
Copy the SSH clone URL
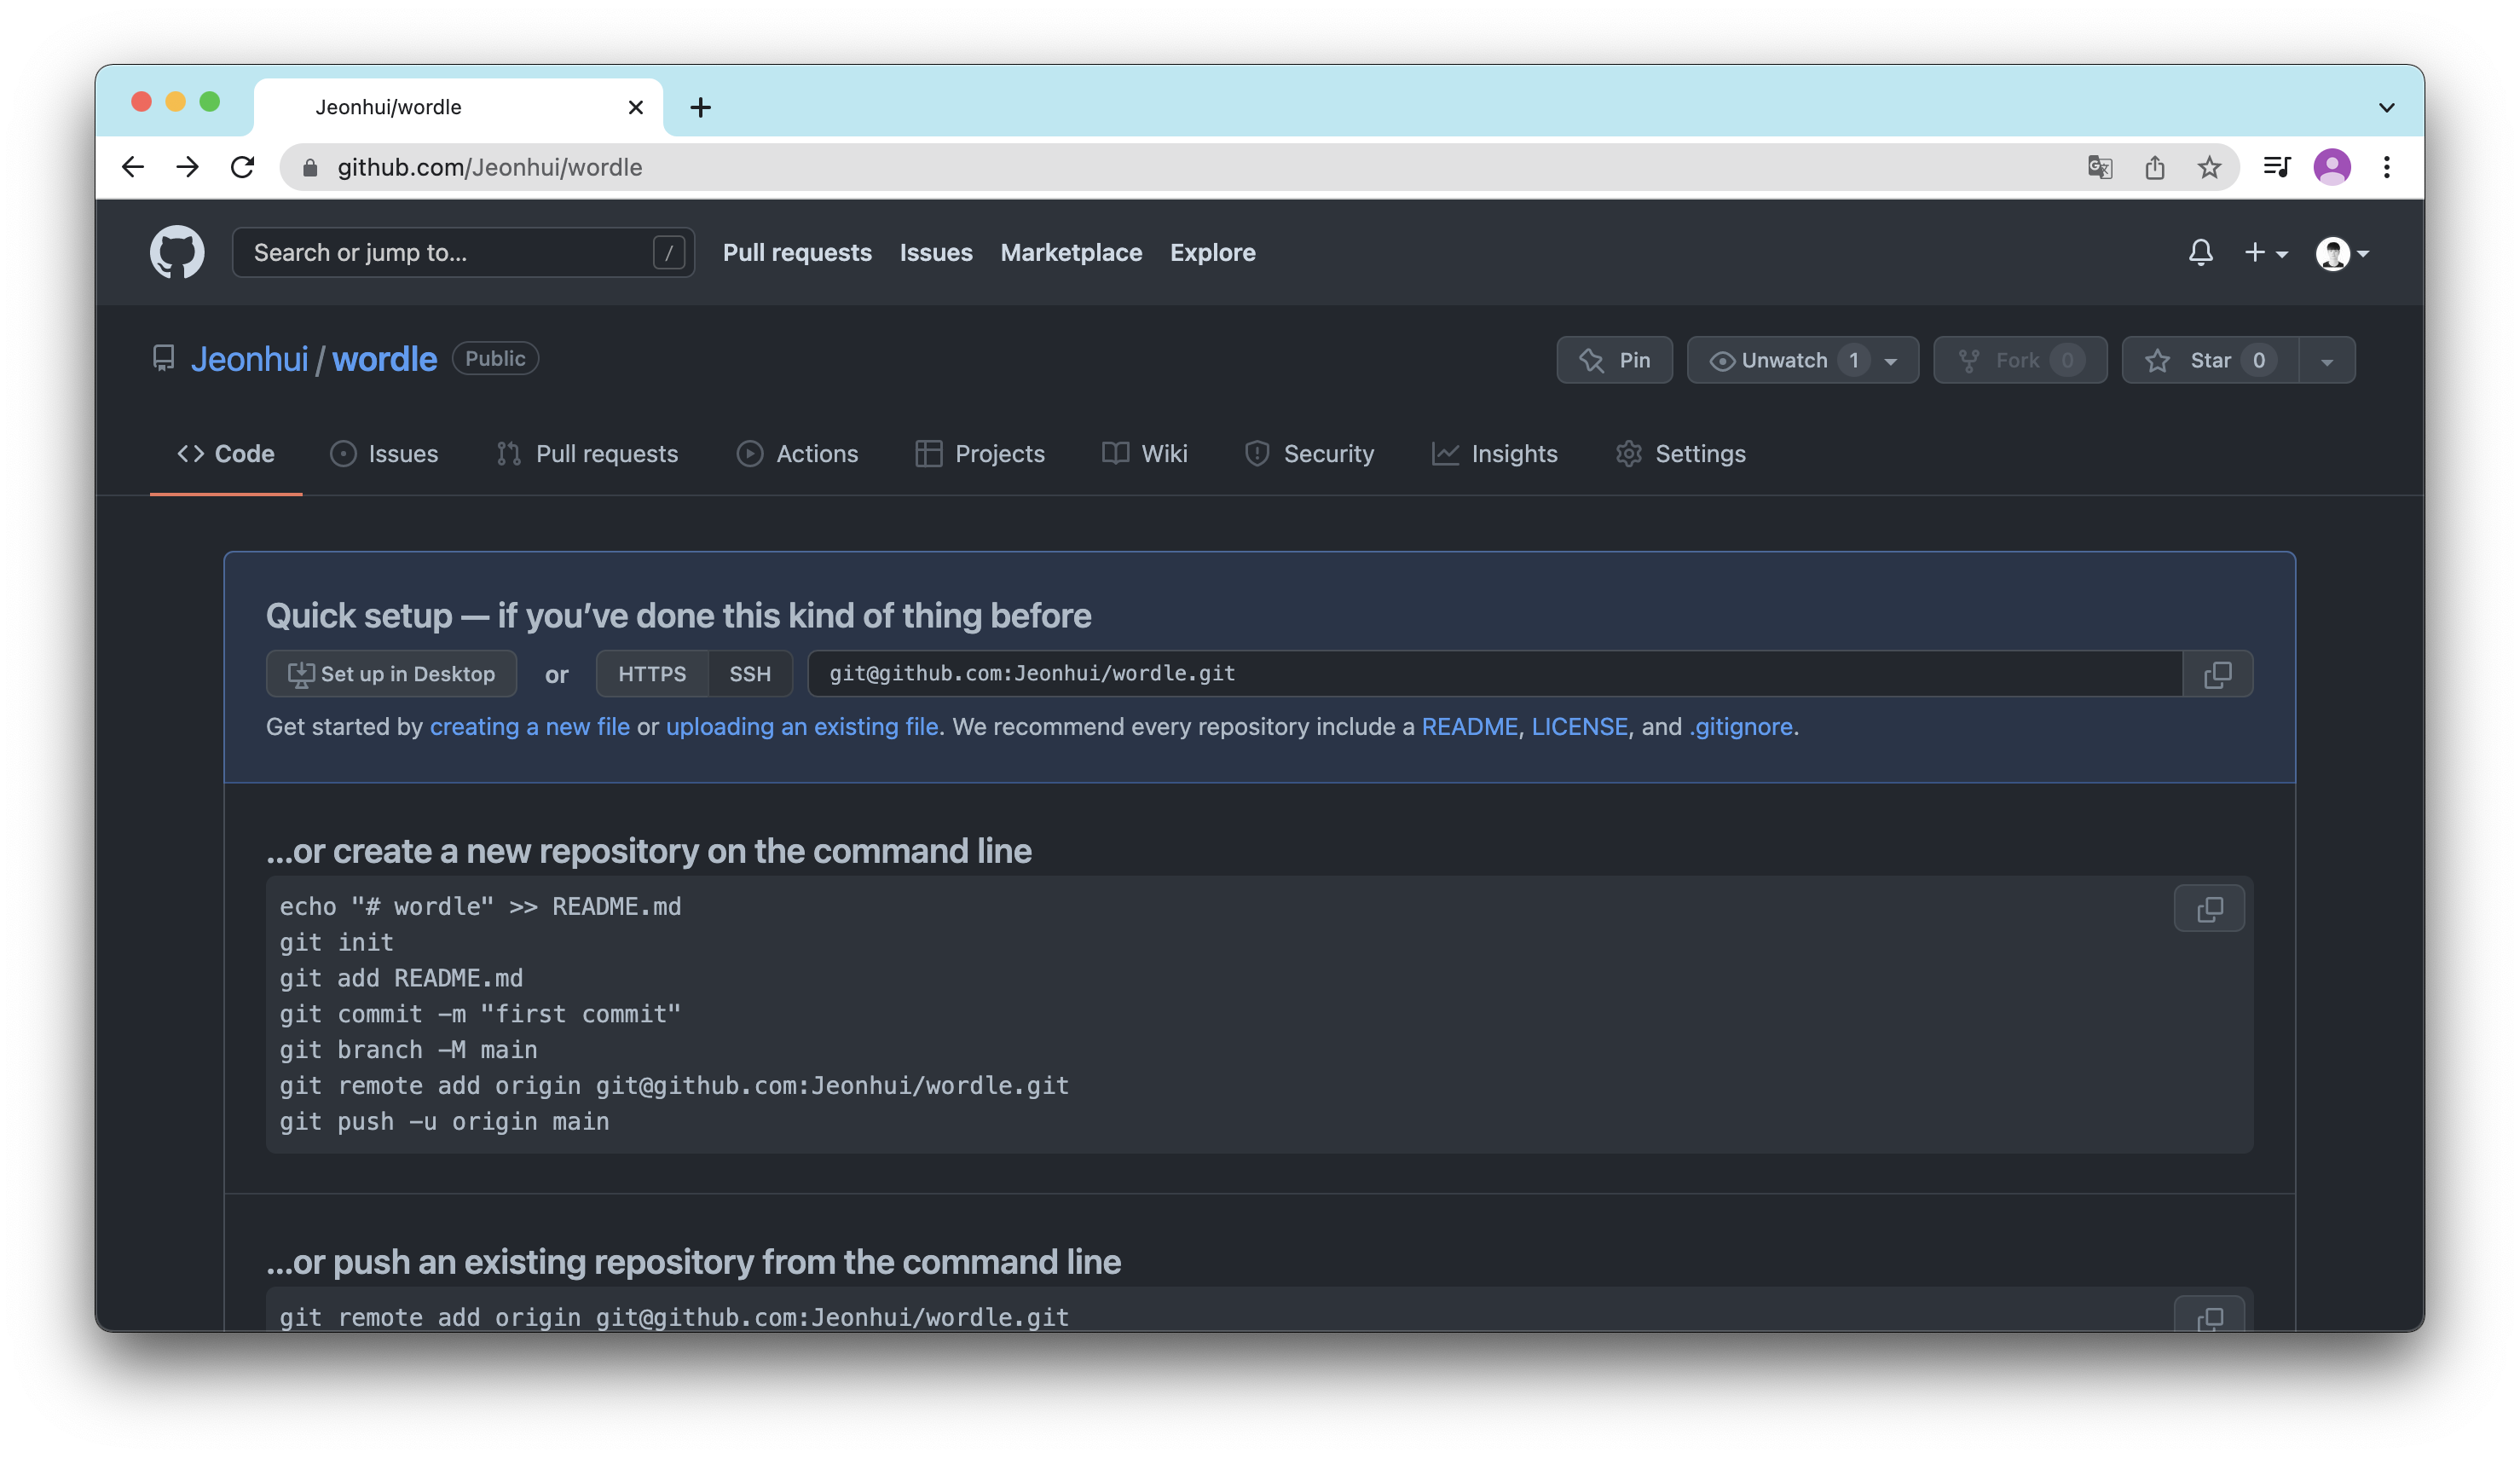[2217, 674]
